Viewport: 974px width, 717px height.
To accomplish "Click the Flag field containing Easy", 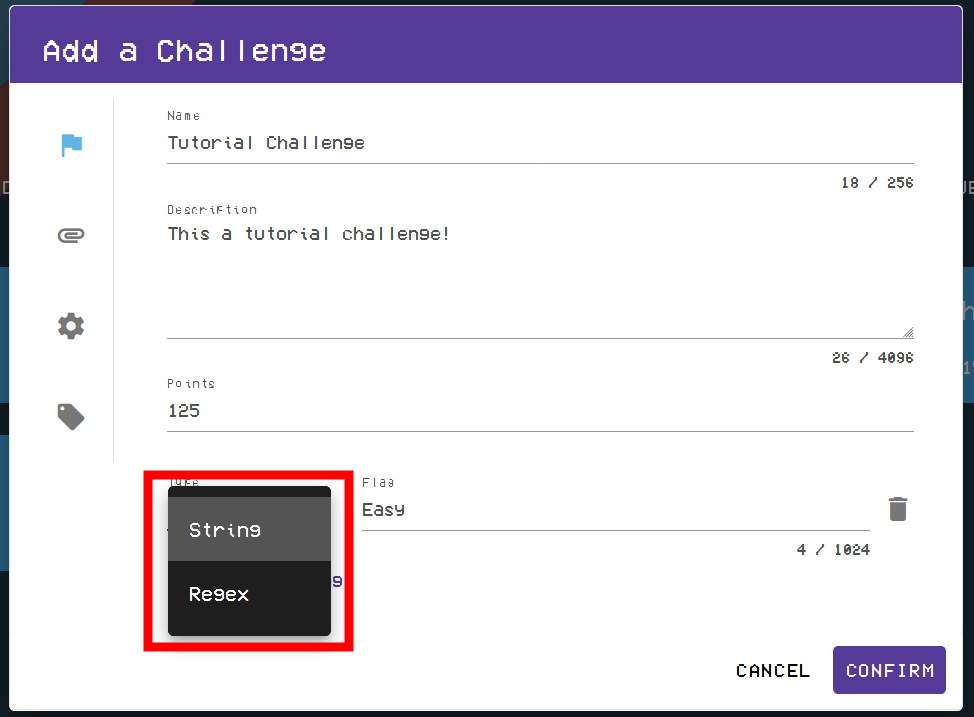I will pos(550,509).
